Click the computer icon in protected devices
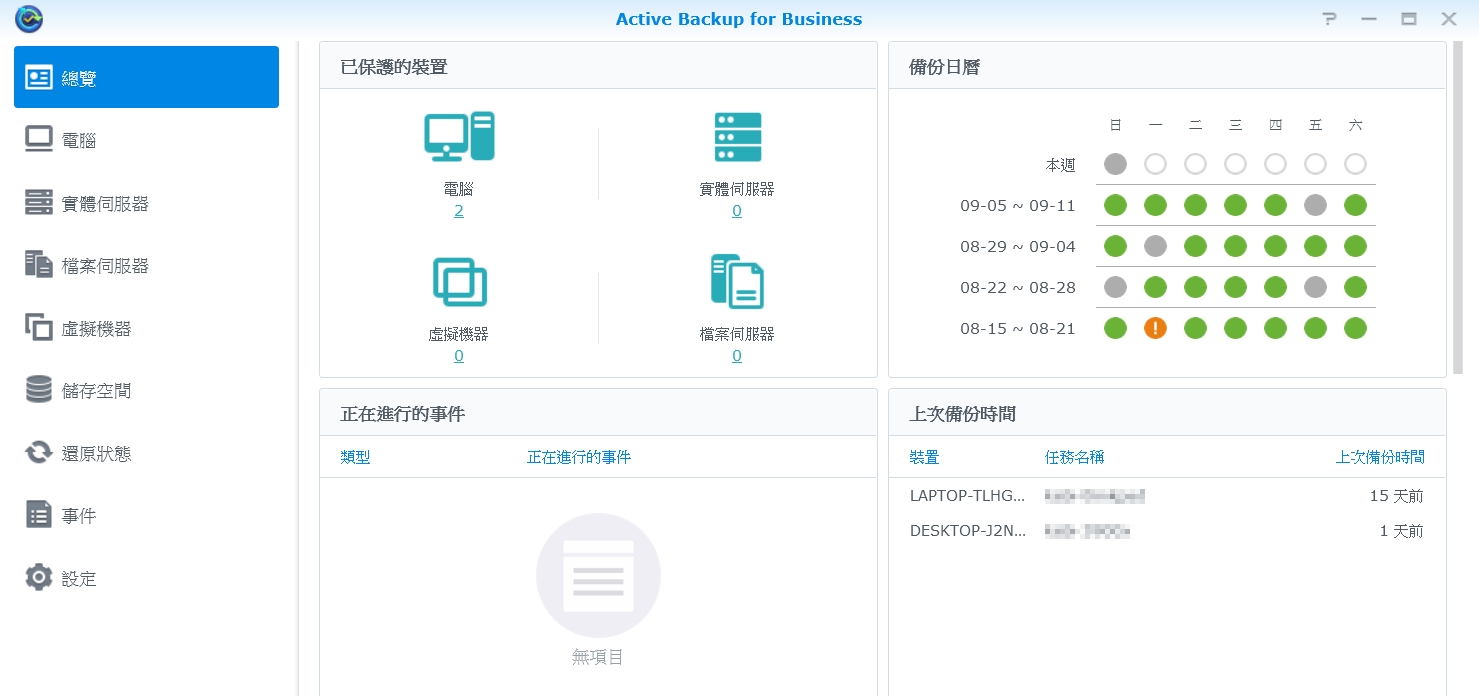 459,136
